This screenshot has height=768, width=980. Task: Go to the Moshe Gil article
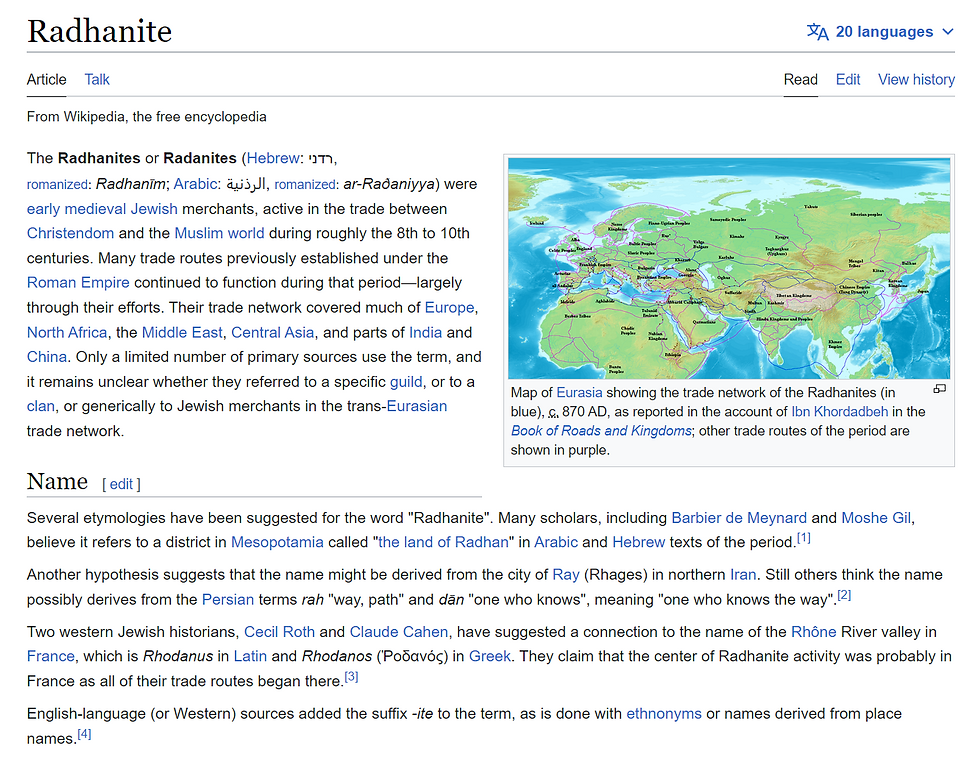(876, 518)
